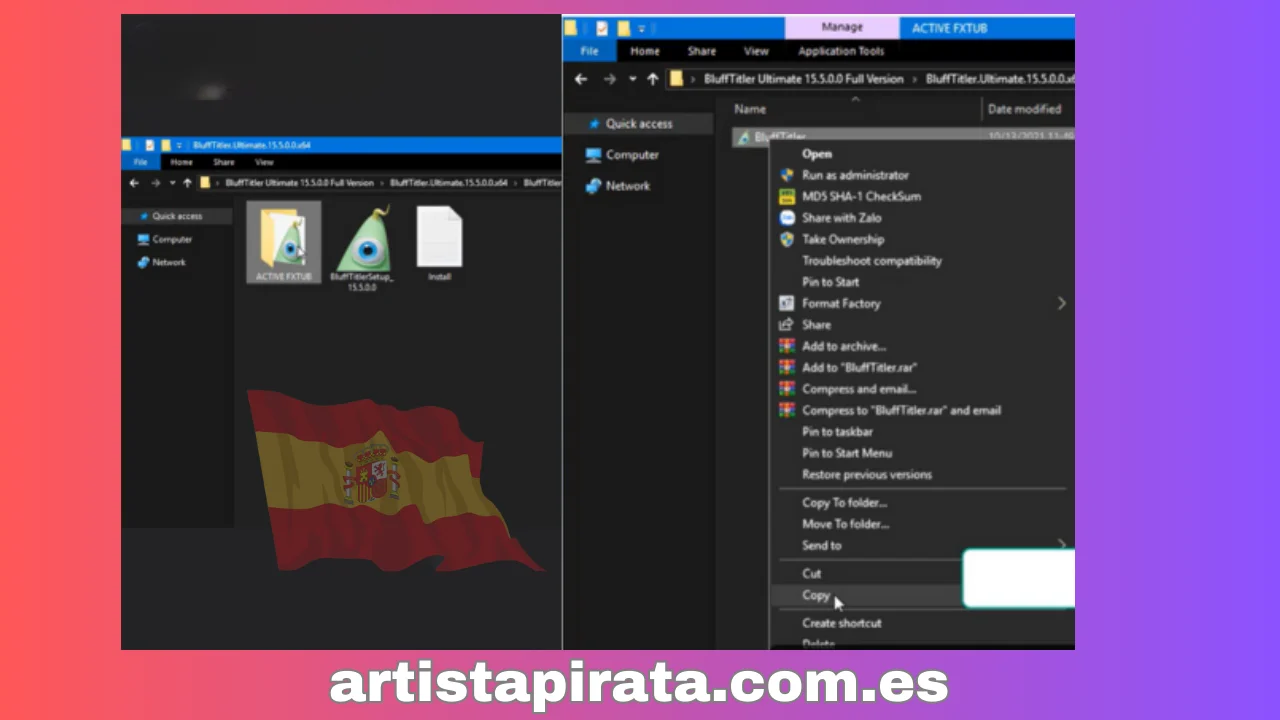
Task: Click New folder icon in BluffTitler.Ultimate.15.5.0.0.x64 title bar
Action: [166, 145]
